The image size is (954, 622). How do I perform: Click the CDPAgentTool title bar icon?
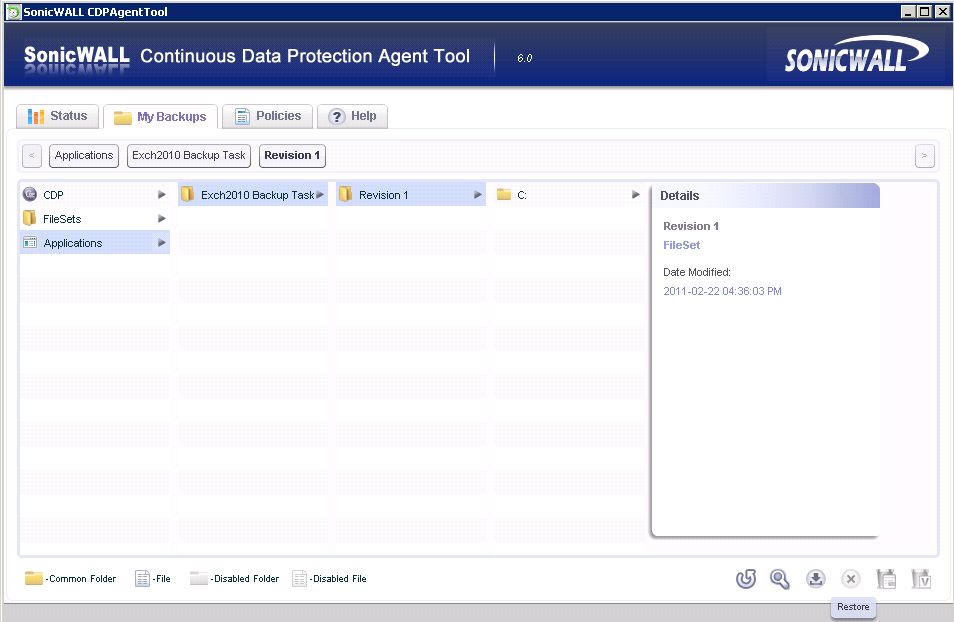13,12
